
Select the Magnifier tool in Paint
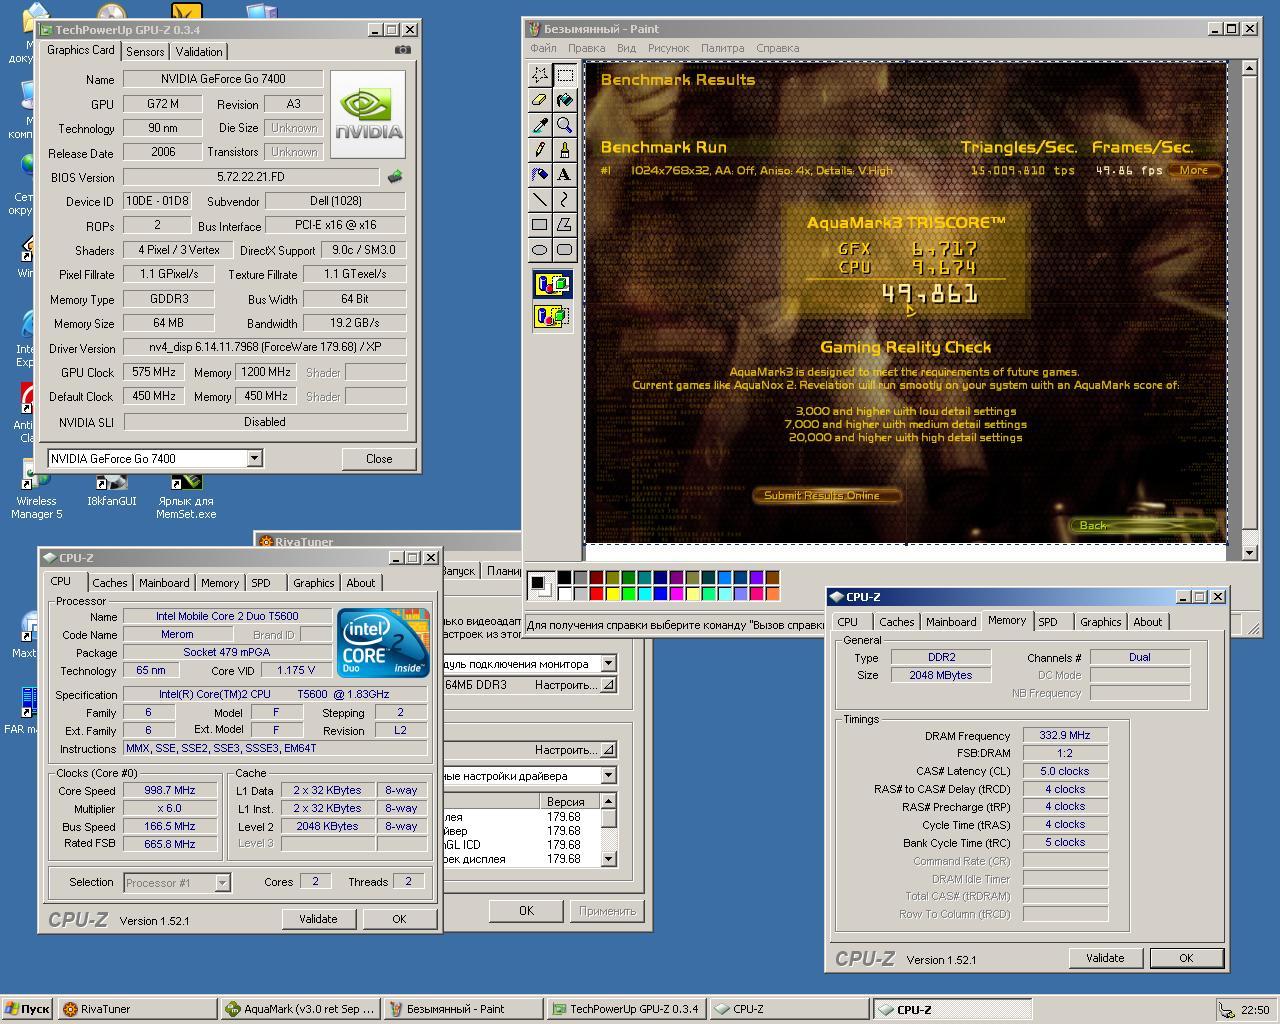(x=565, y=125)
